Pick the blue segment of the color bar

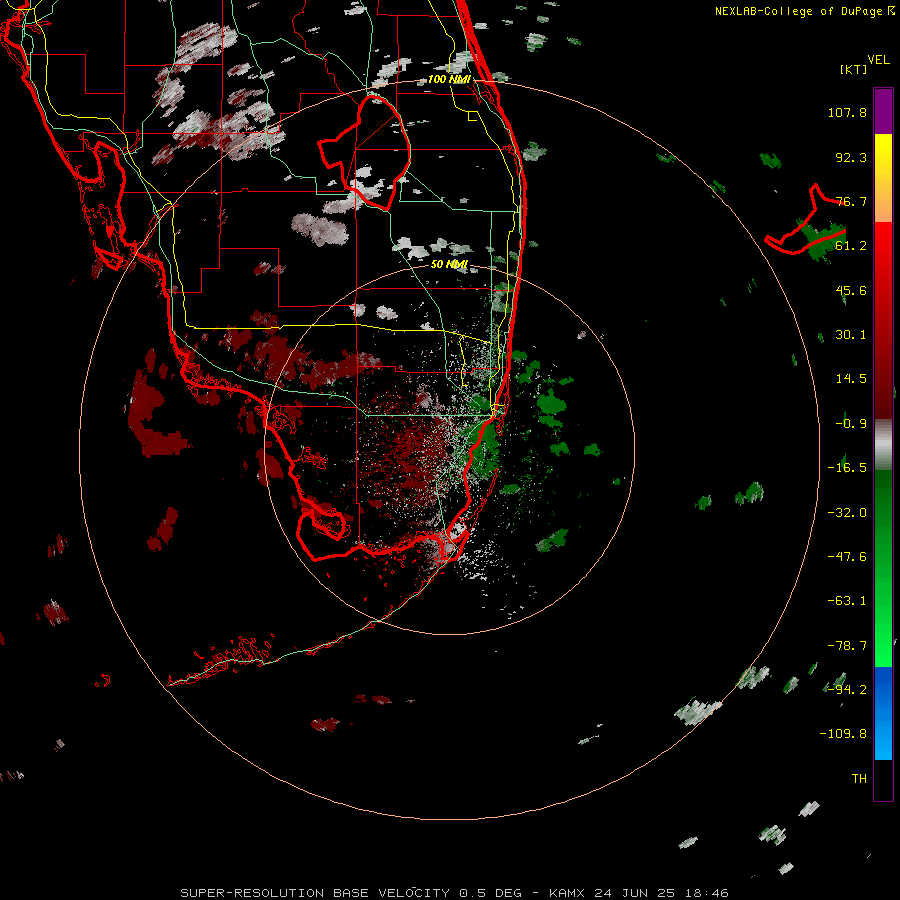(883, 713)
